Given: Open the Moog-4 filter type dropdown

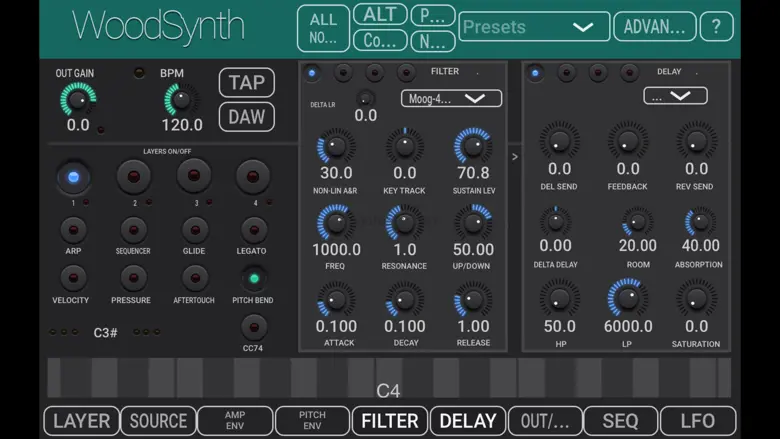Looking at the screenshot, I should pyautogui.click(x=451, y=99).
